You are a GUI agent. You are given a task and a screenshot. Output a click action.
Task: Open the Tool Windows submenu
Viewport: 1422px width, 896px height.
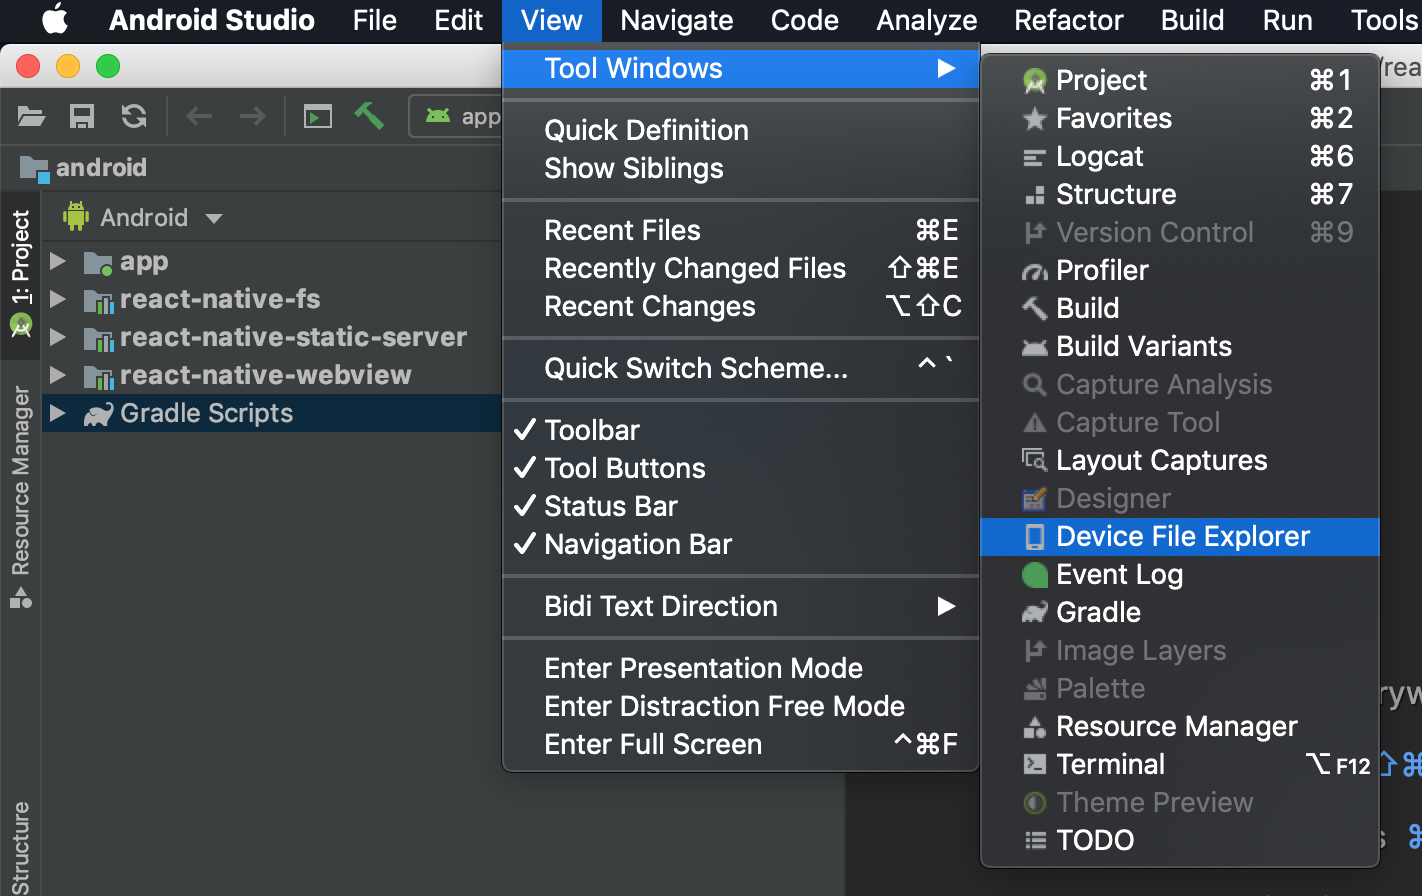[x=740, y=69]
